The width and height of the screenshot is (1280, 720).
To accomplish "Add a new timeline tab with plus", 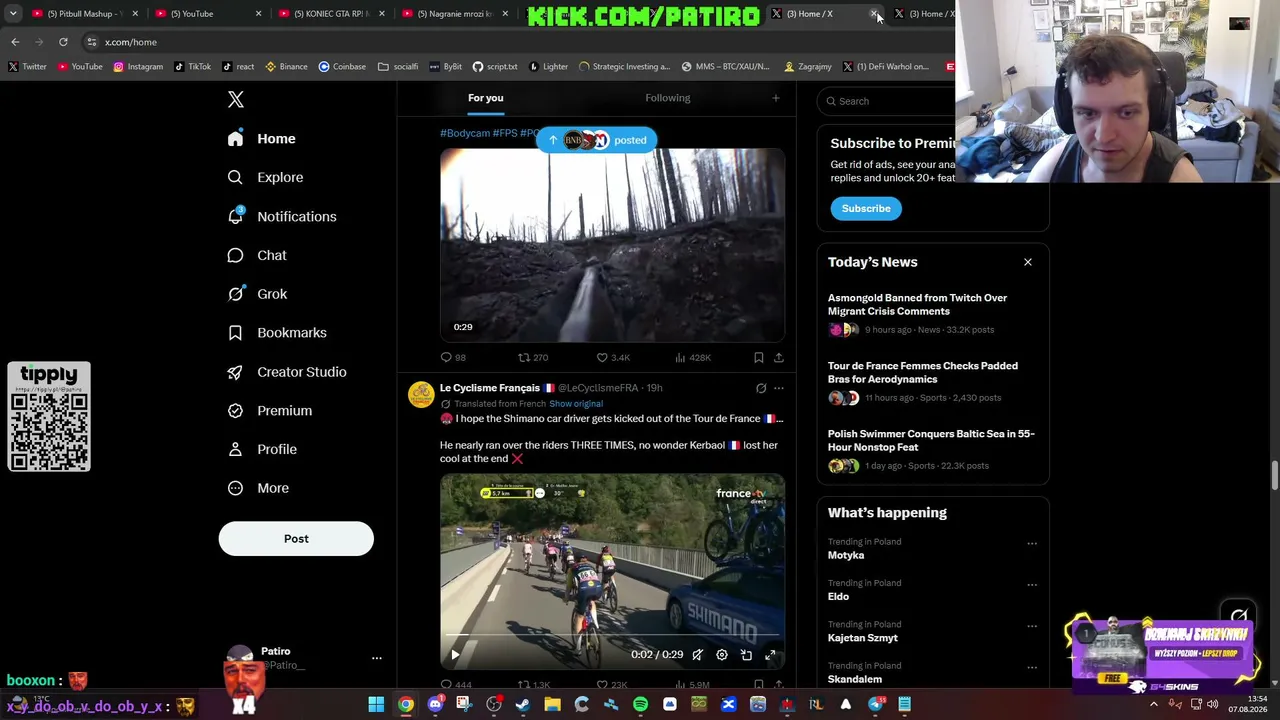I will pyautogui.click(x=776, y=98).
